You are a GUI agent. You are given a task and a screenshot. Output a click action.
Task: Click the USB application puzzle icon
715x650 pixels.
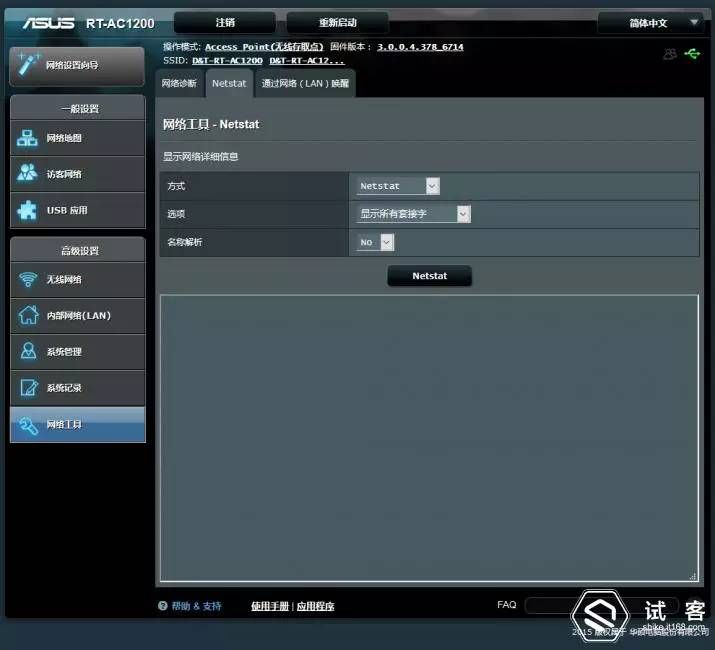[27, 210]
